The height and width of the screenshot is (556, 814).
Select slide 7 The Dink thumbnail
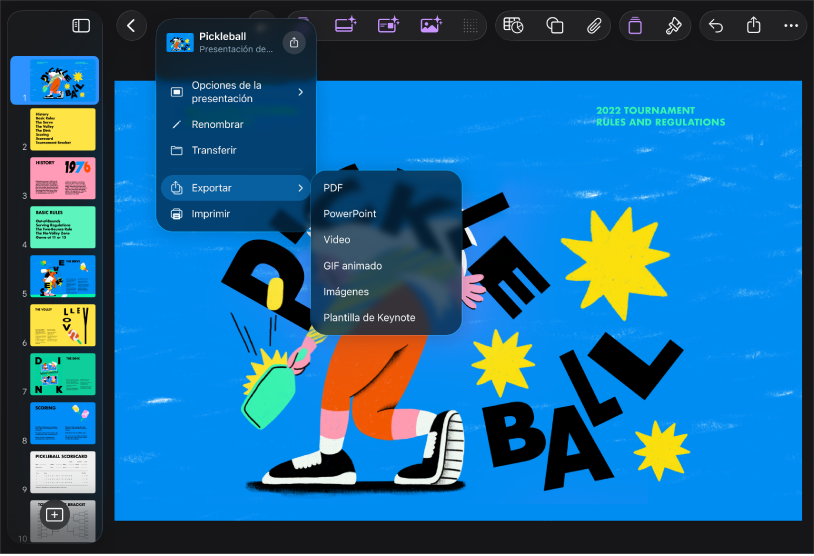[x=63, y=374]
